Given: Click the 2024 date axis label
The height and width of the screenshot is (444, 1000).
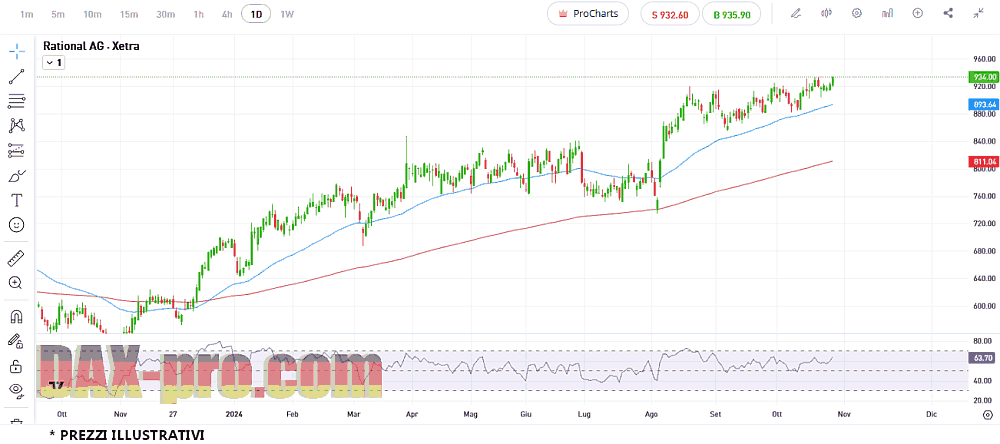Looking at the screenshot, I should 236,414.
